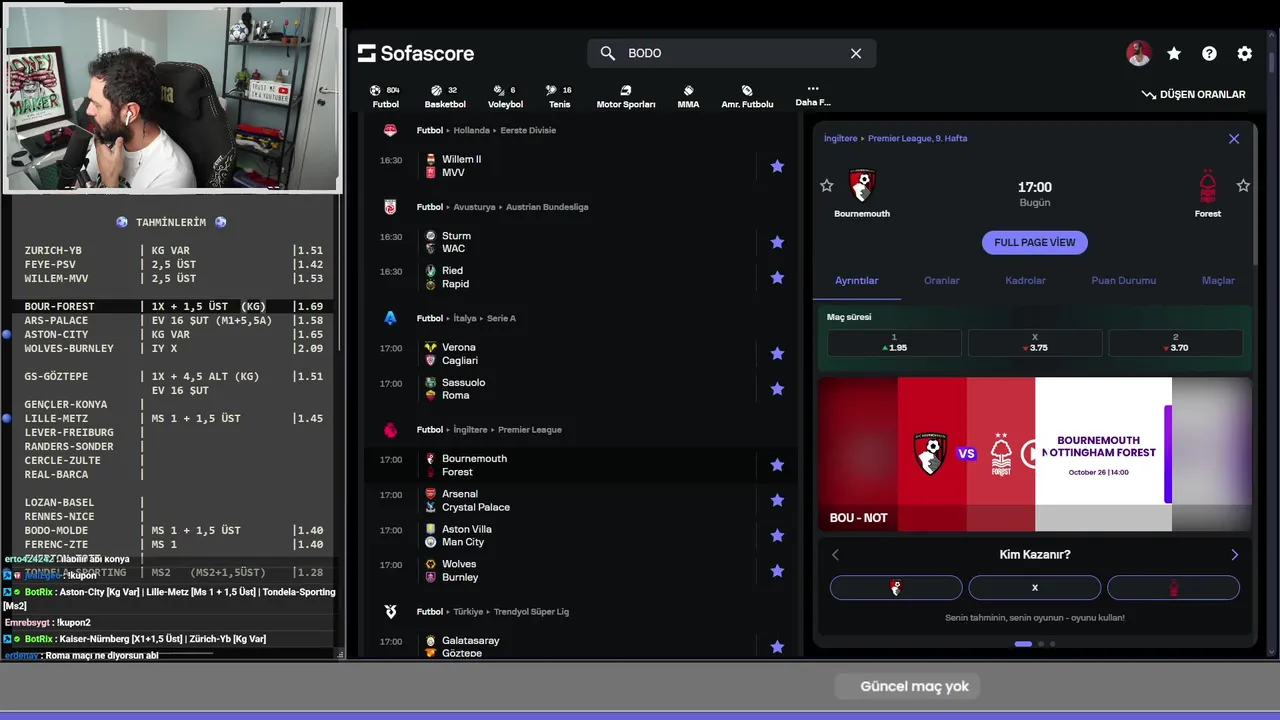Open the Futbol sport category

click(x=385, y=97)
